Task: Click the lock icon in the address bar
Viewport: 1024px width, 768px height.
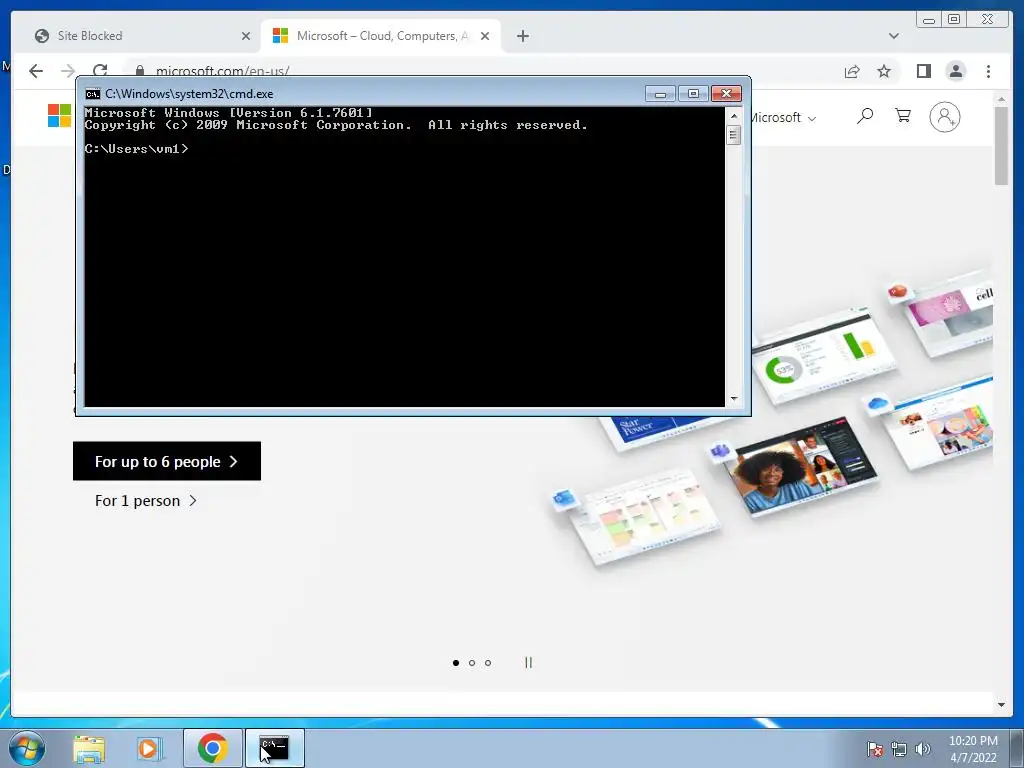Action: (139, 71)
